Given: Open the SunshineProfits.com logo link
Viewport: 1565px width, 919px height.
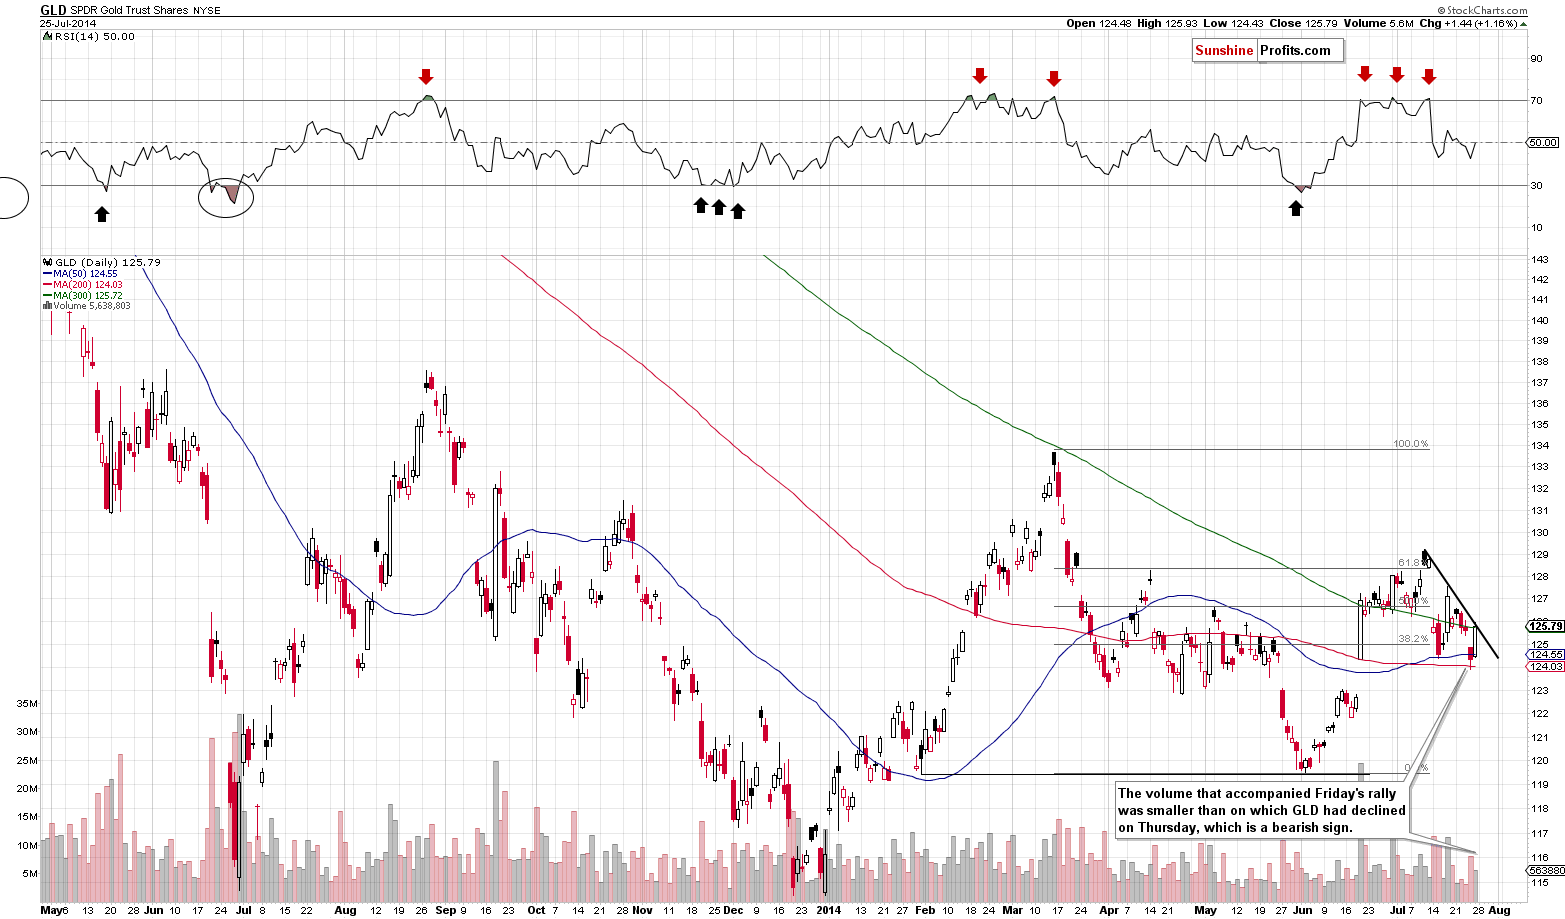Looking at the screenshot, I should [1267, 50].
